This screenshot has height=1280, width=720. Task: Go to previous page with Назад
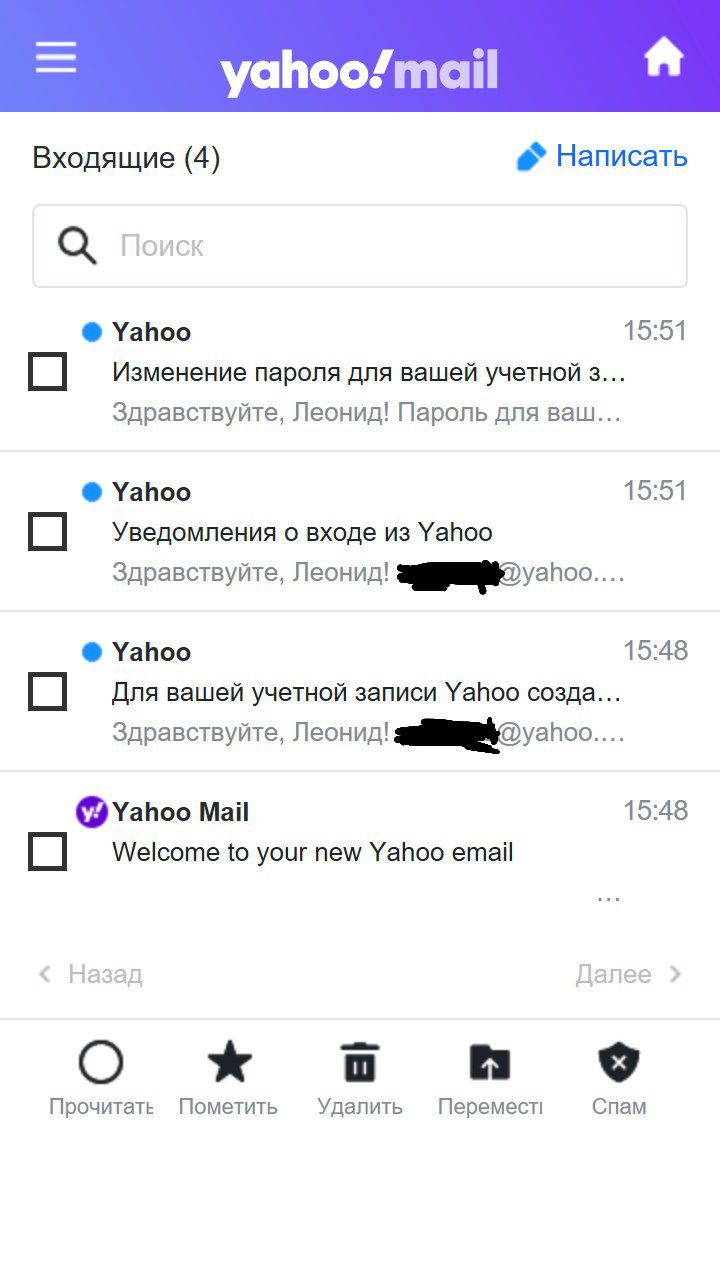90,974
